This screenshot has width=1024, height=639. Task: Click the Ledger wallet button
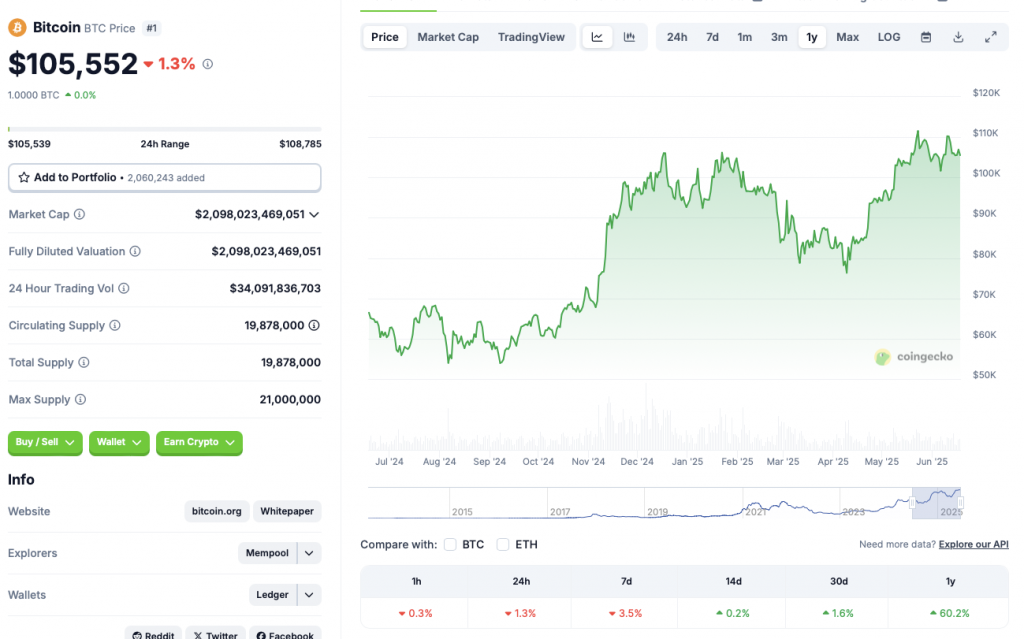pos(272,595)
